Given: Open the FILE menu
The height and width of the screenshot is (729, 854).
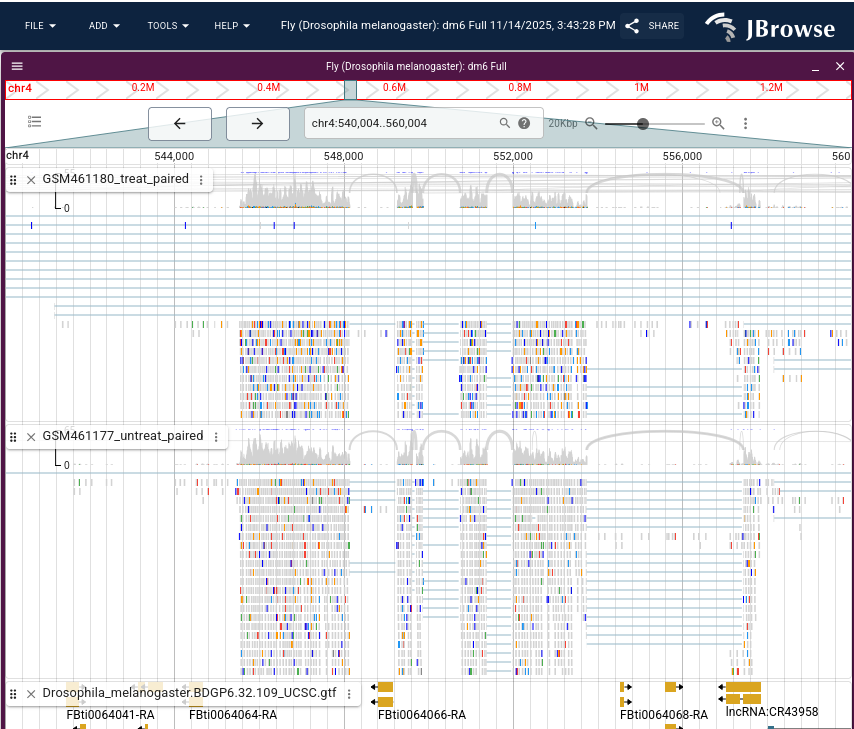Looking at the screenshot, I should point(40,25).
